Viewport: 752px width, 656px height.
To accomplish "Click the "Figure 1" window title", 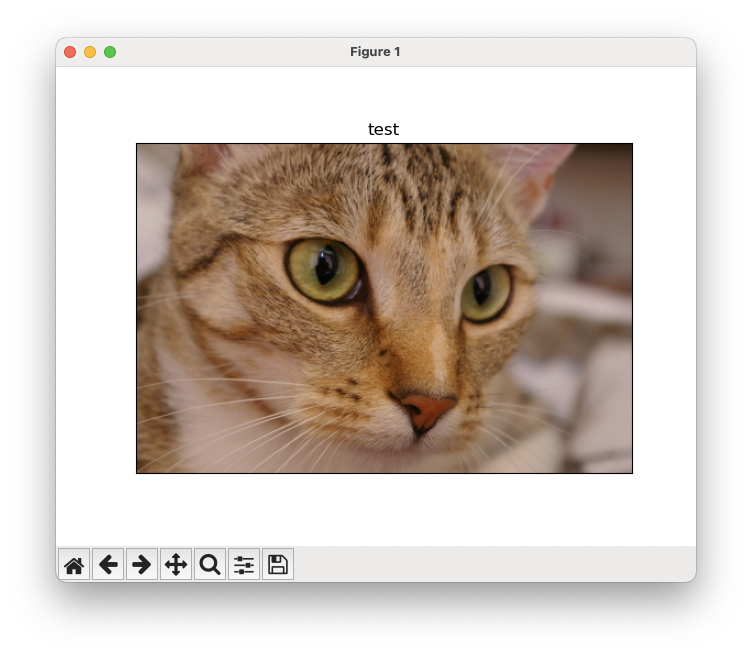I will [375, 52].
